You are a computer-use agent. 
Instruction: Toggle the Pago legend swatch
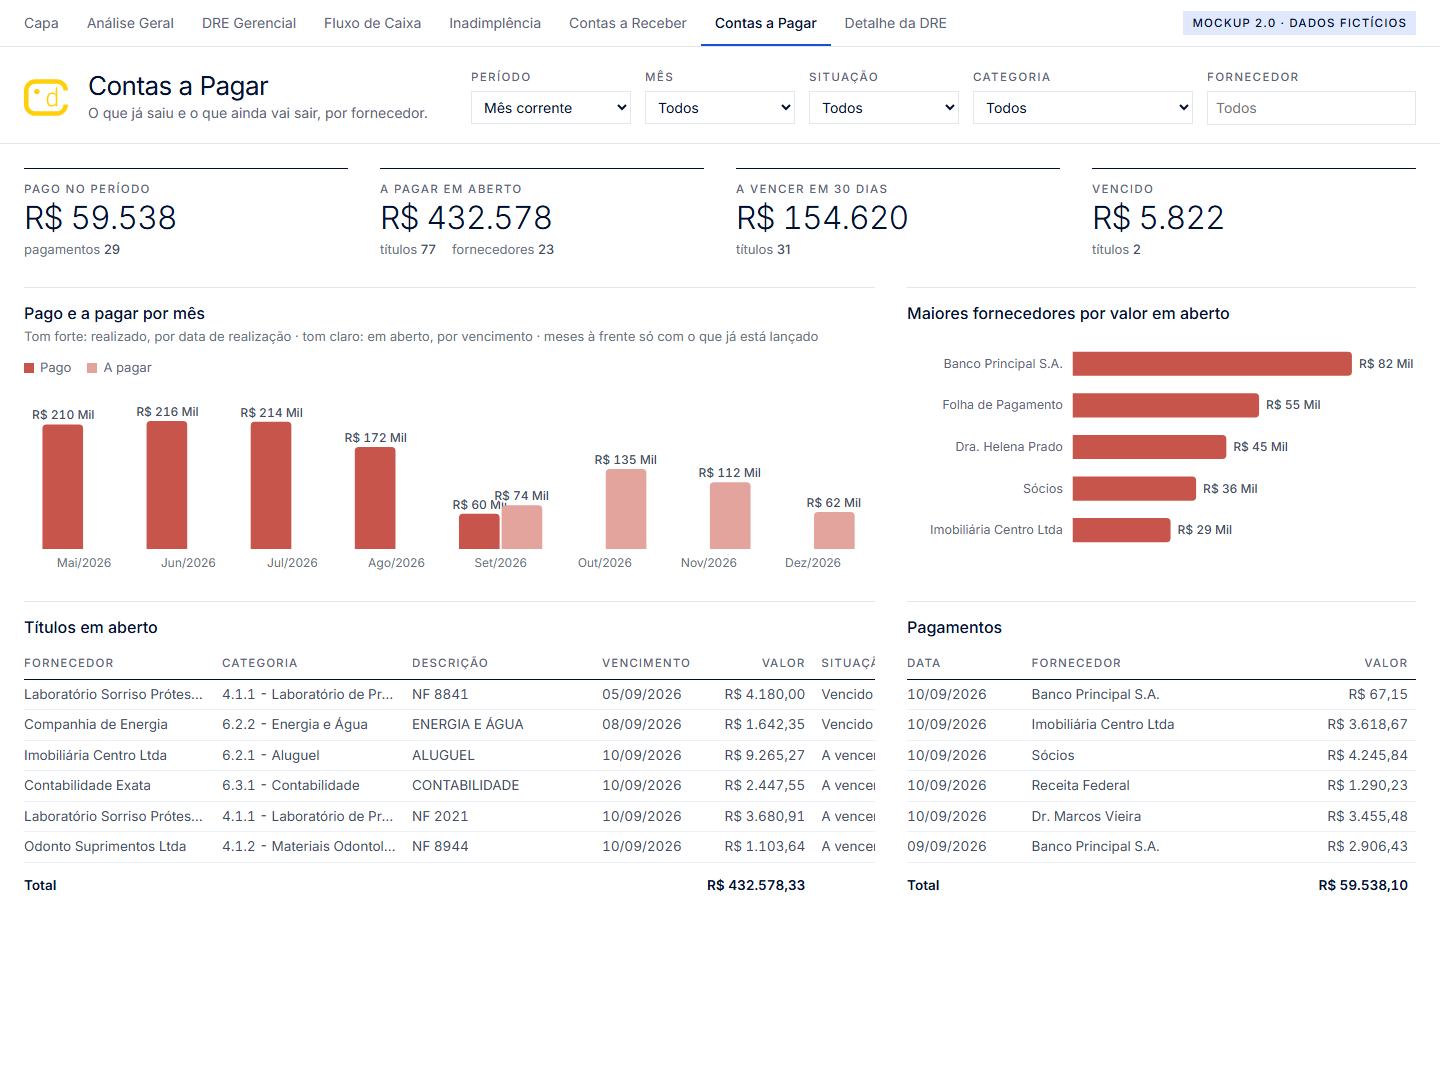pyautogui.click(x=29, y=368)
